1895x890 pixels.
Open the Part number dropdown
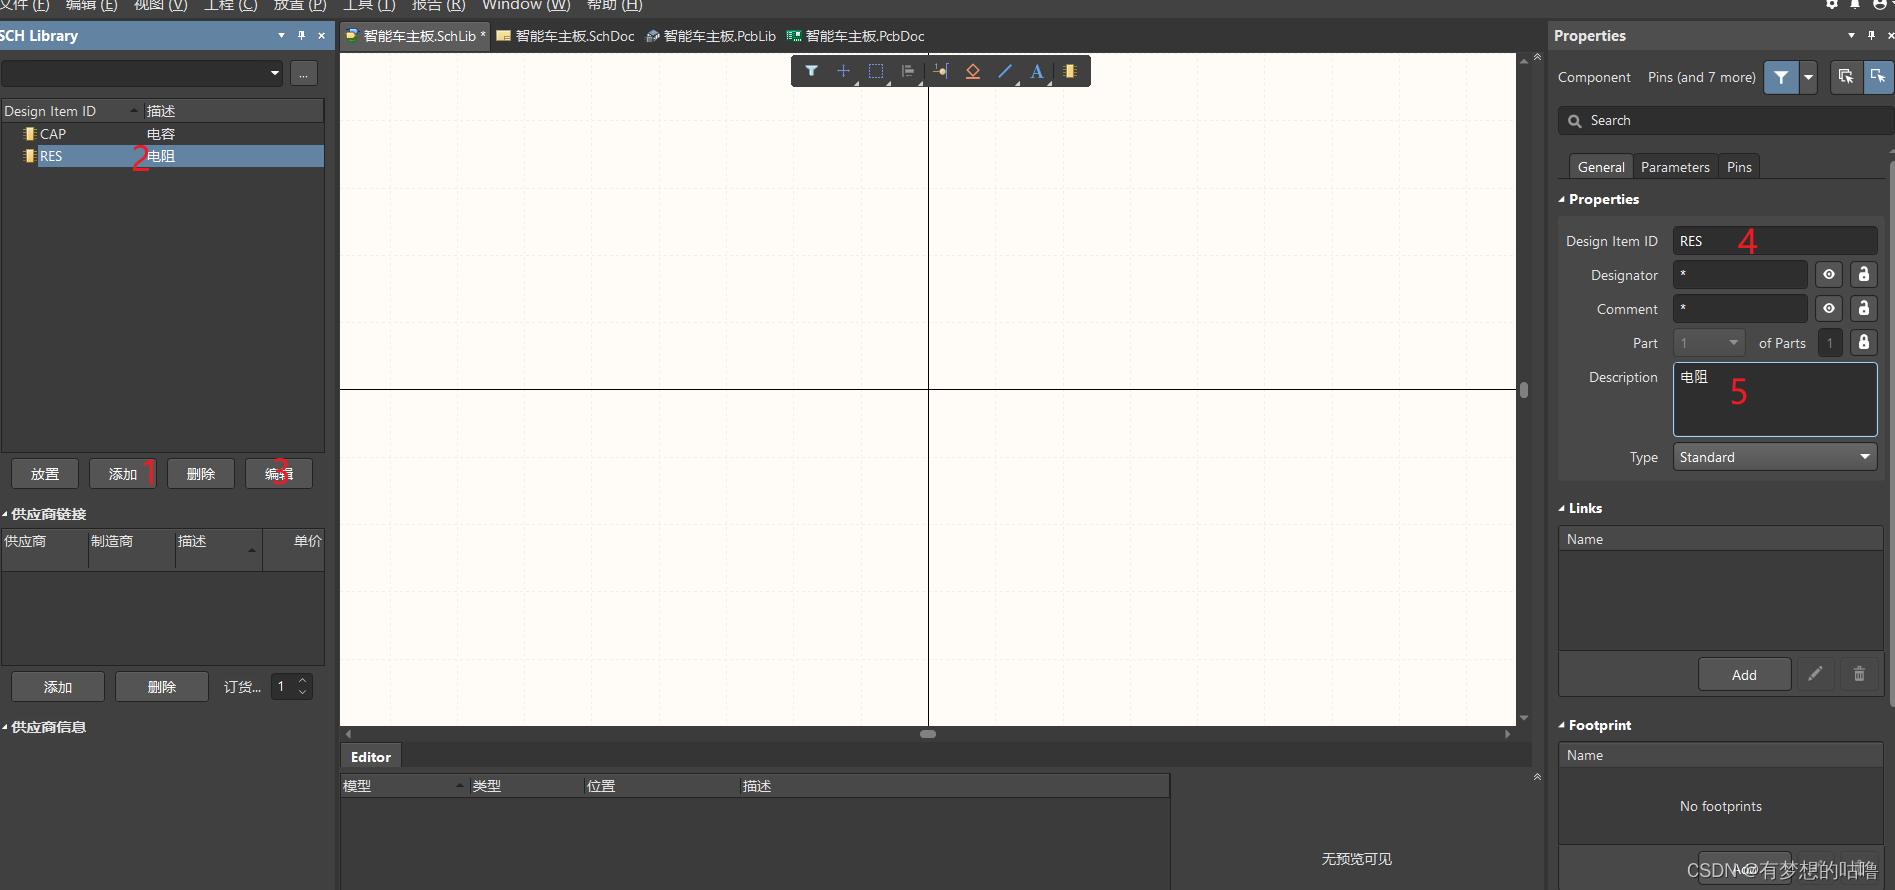point(1733,342)
